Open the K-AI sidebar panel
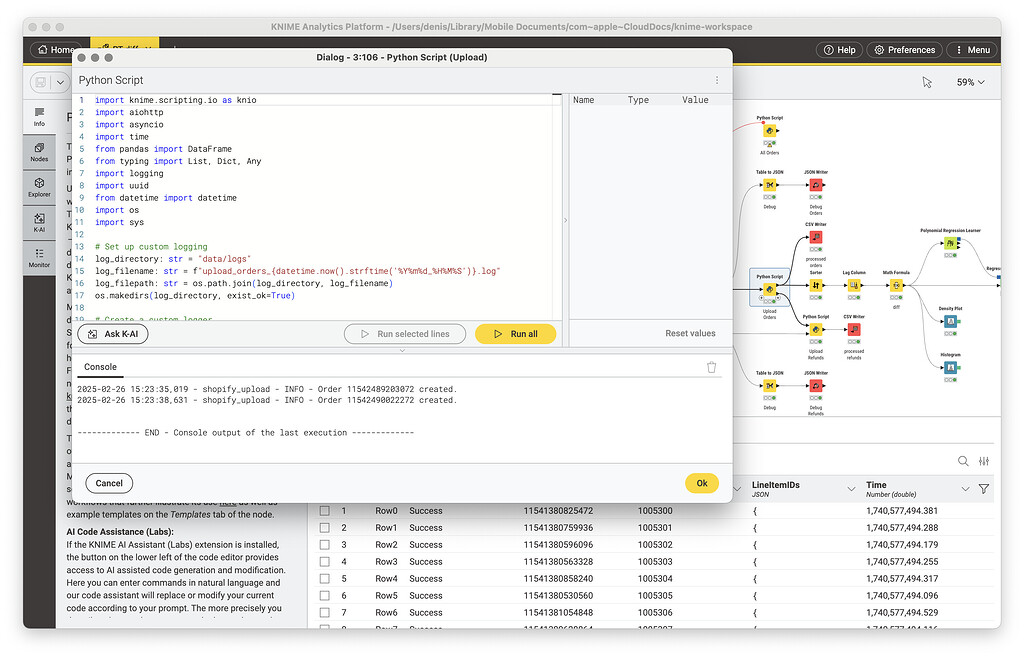 39,223
